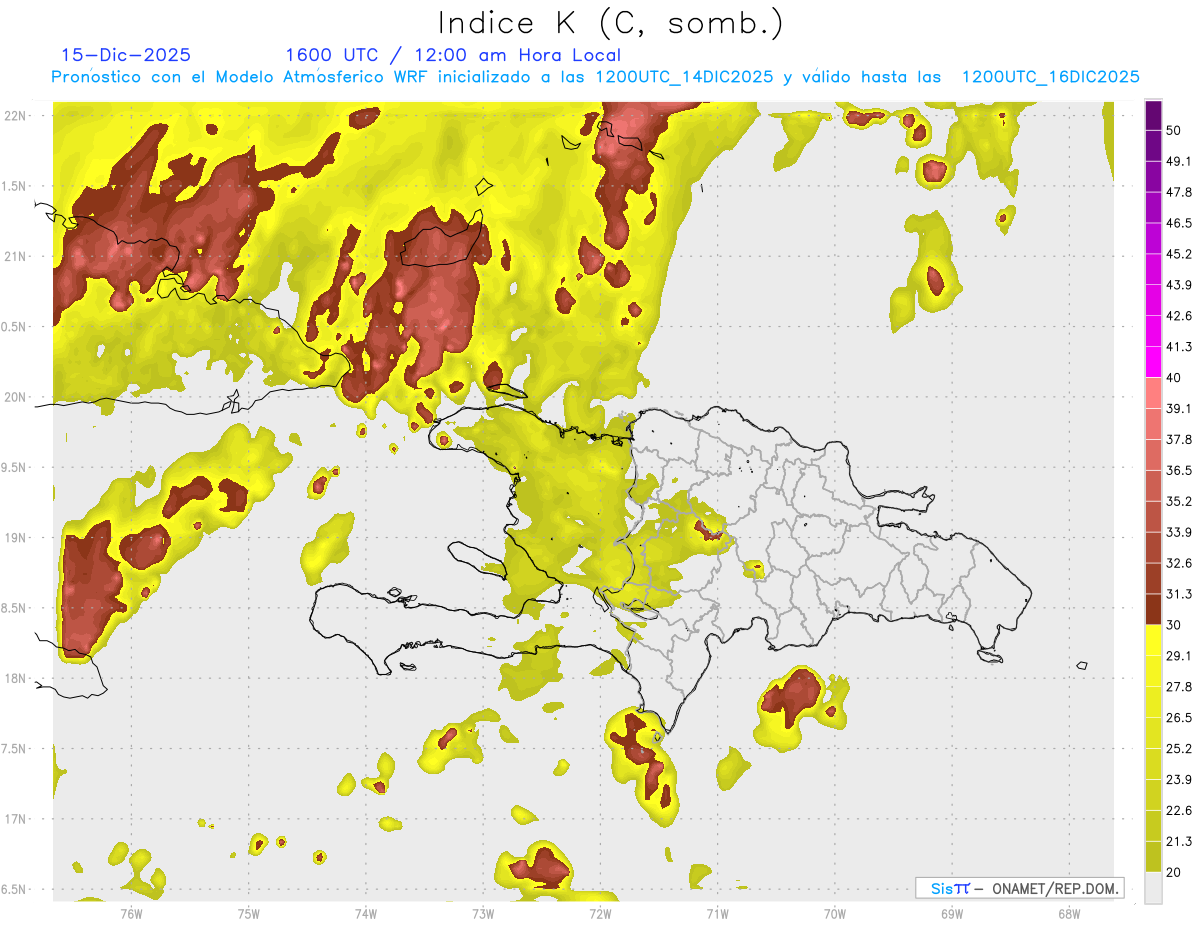Pick the color band between 49.1 and 50
Image resolution: width=1200 pixels, height=927 pixels.
1153,145
